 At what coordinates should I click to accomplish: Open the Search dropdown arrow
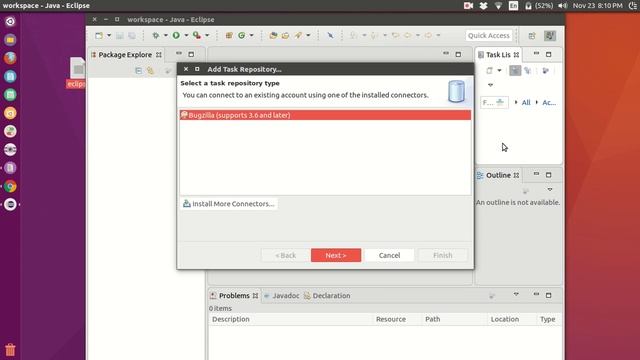[308, 36]
